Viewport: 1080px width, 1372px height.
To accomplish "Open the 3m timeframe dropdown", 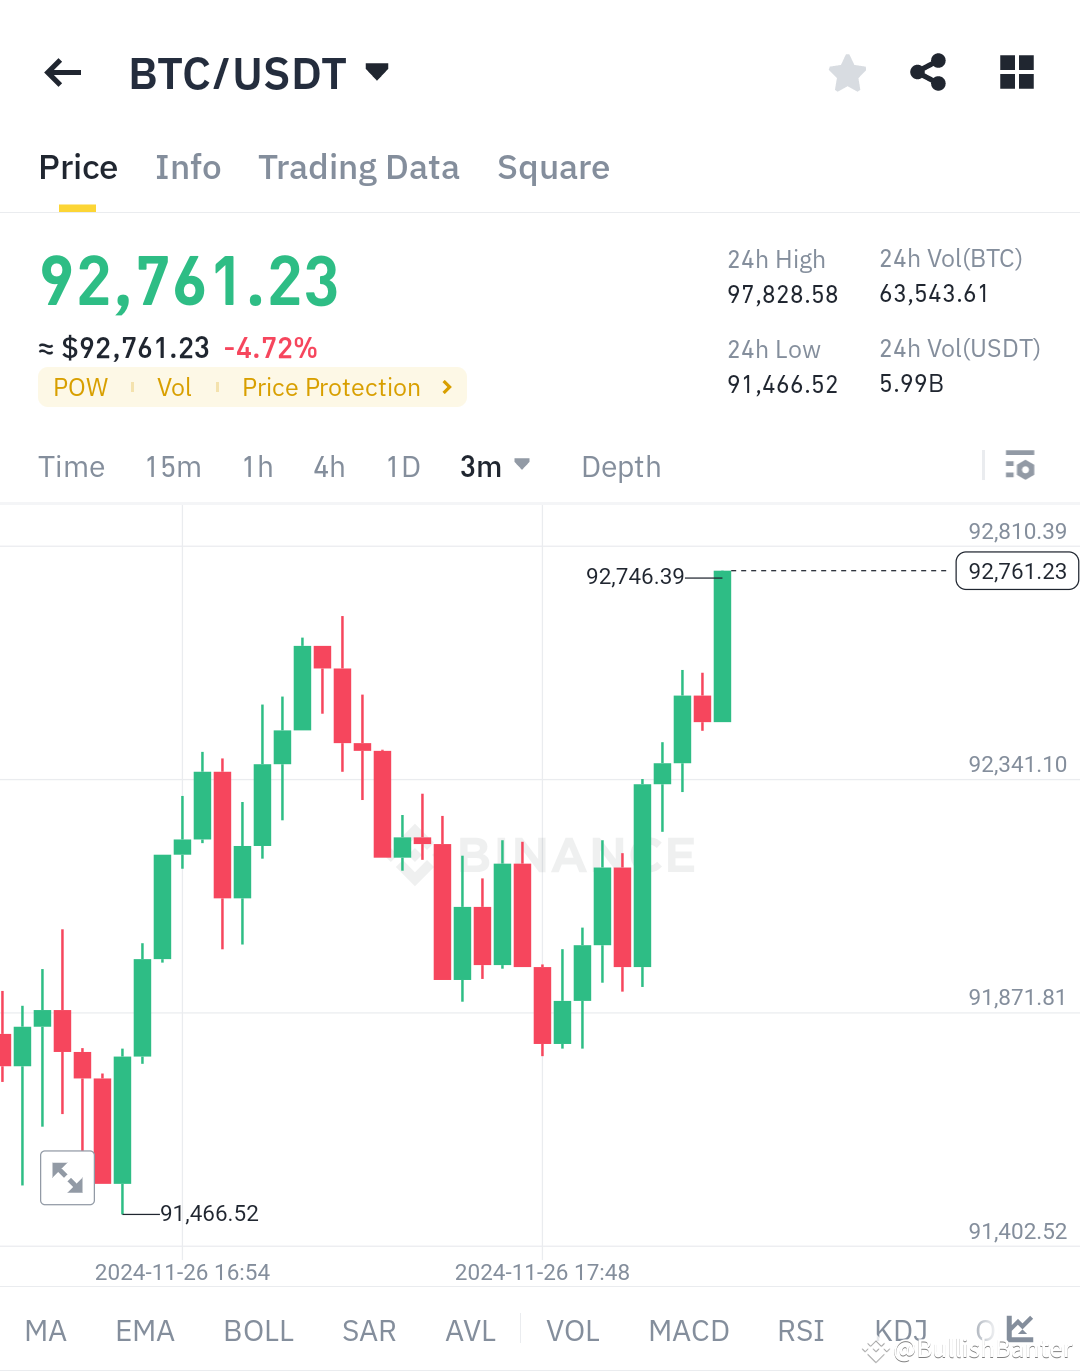I will 495,466.
